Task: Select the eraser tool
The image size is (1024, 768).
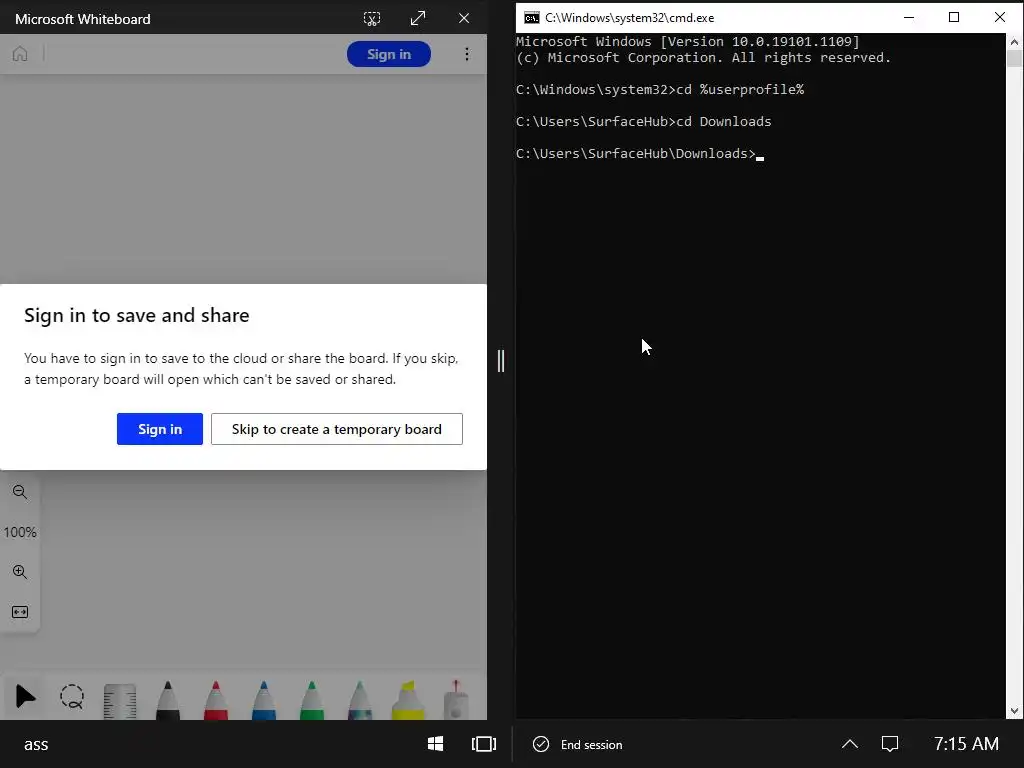Action: point(456,700)
